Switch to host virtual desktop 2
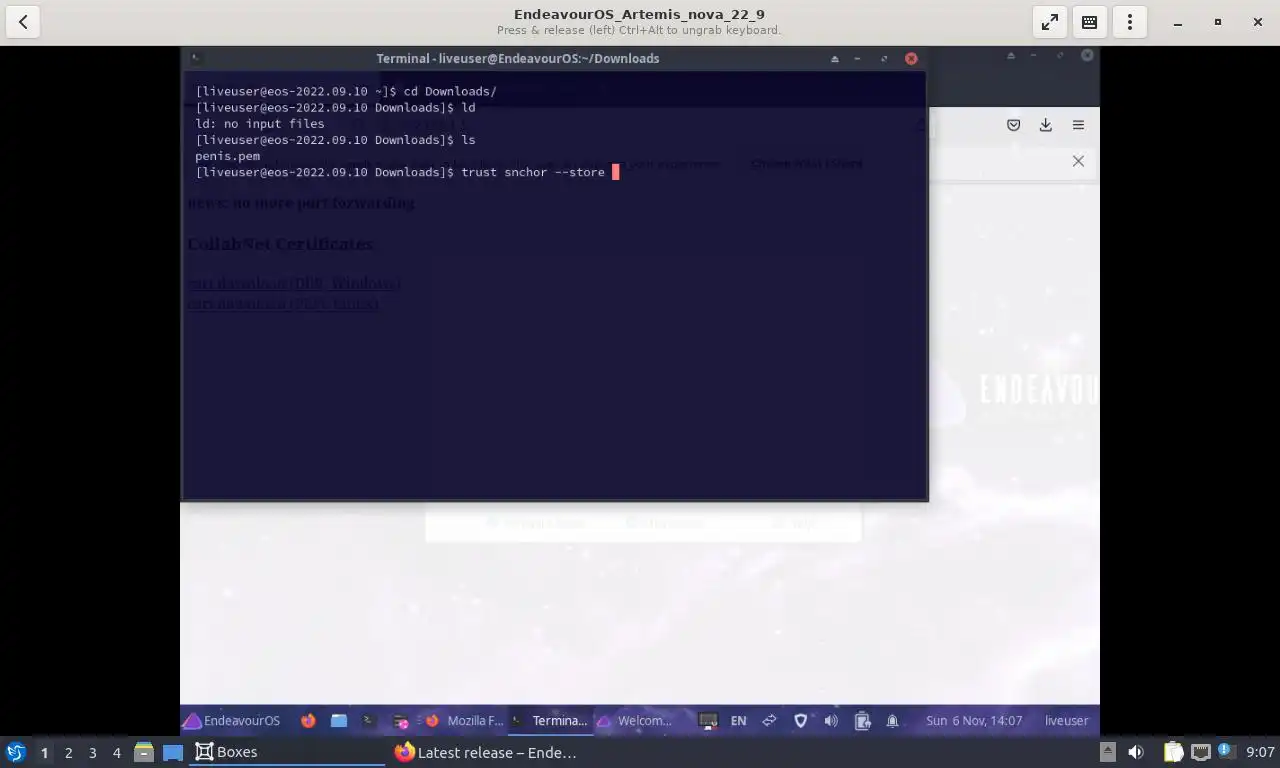The width and height of the screenshot is (1280, 768). coord(68,752)
